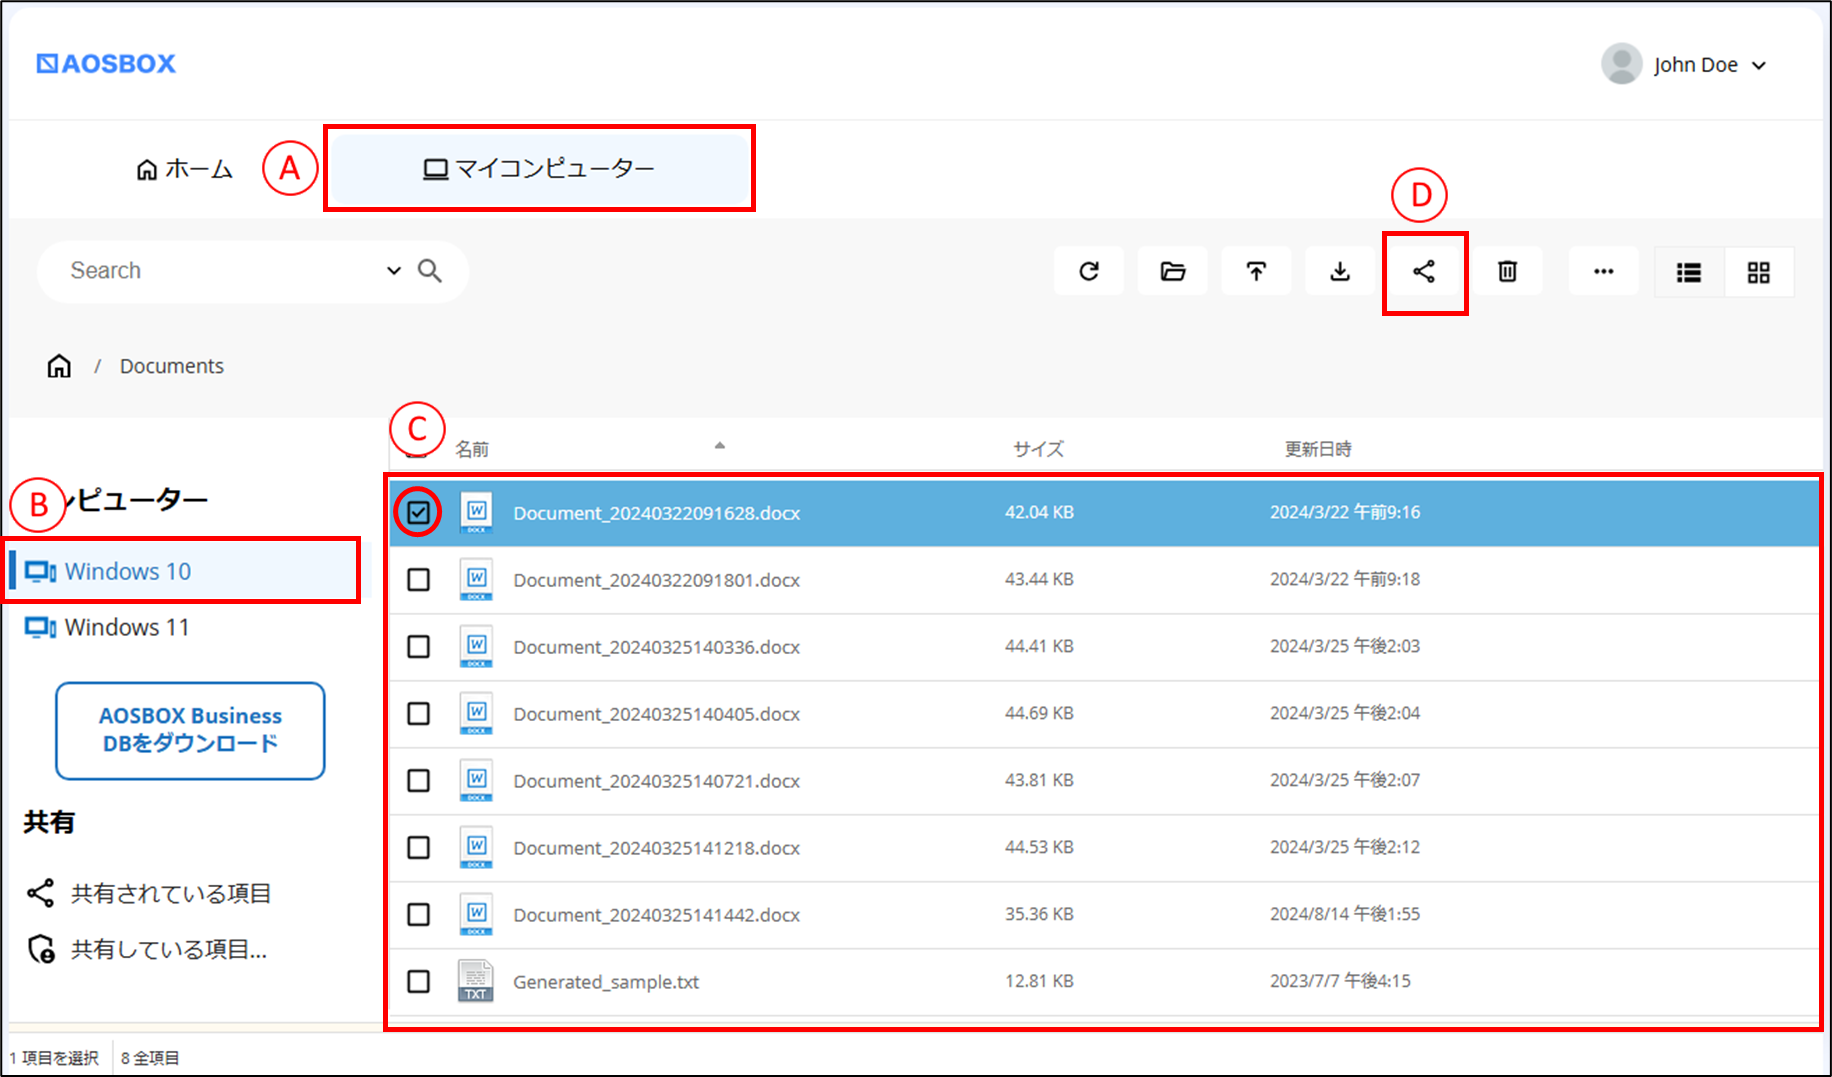Click file name Document_20240325141442.docx

click(x=657, y=915)
